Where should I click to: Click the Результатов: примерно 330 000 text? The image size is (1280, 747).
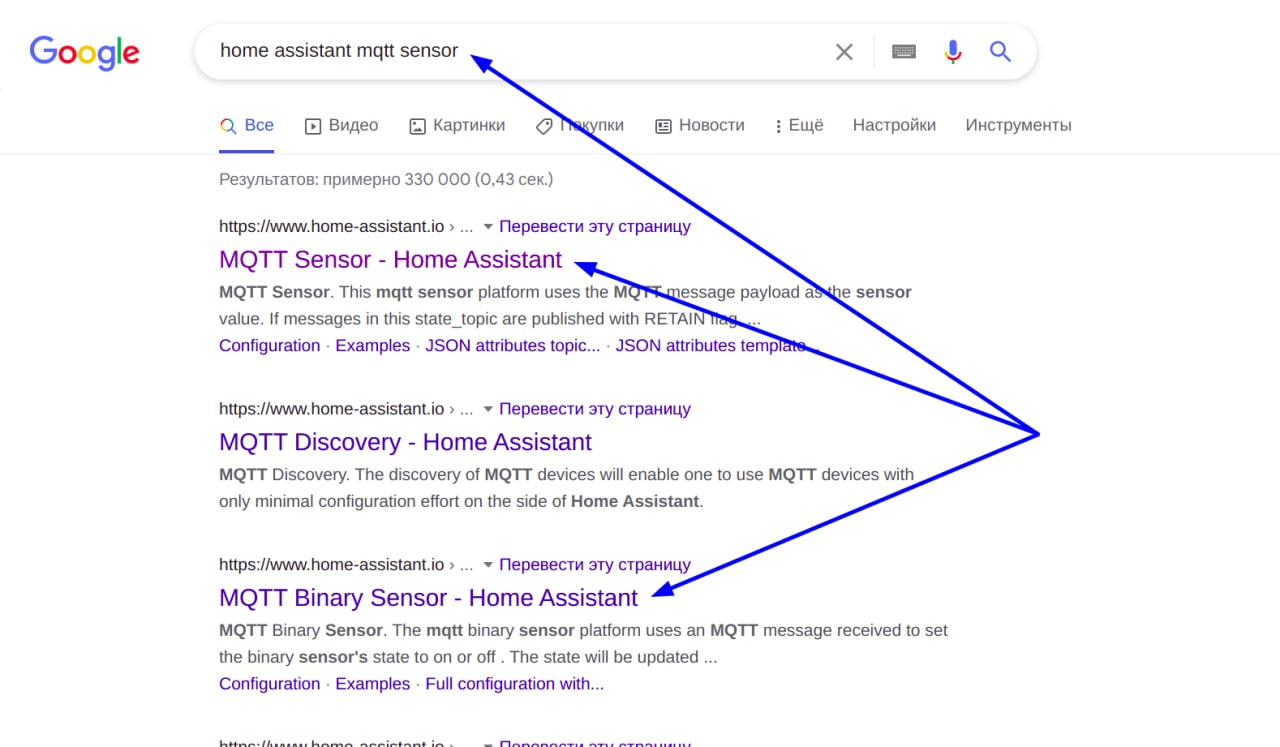pos(386,180)
